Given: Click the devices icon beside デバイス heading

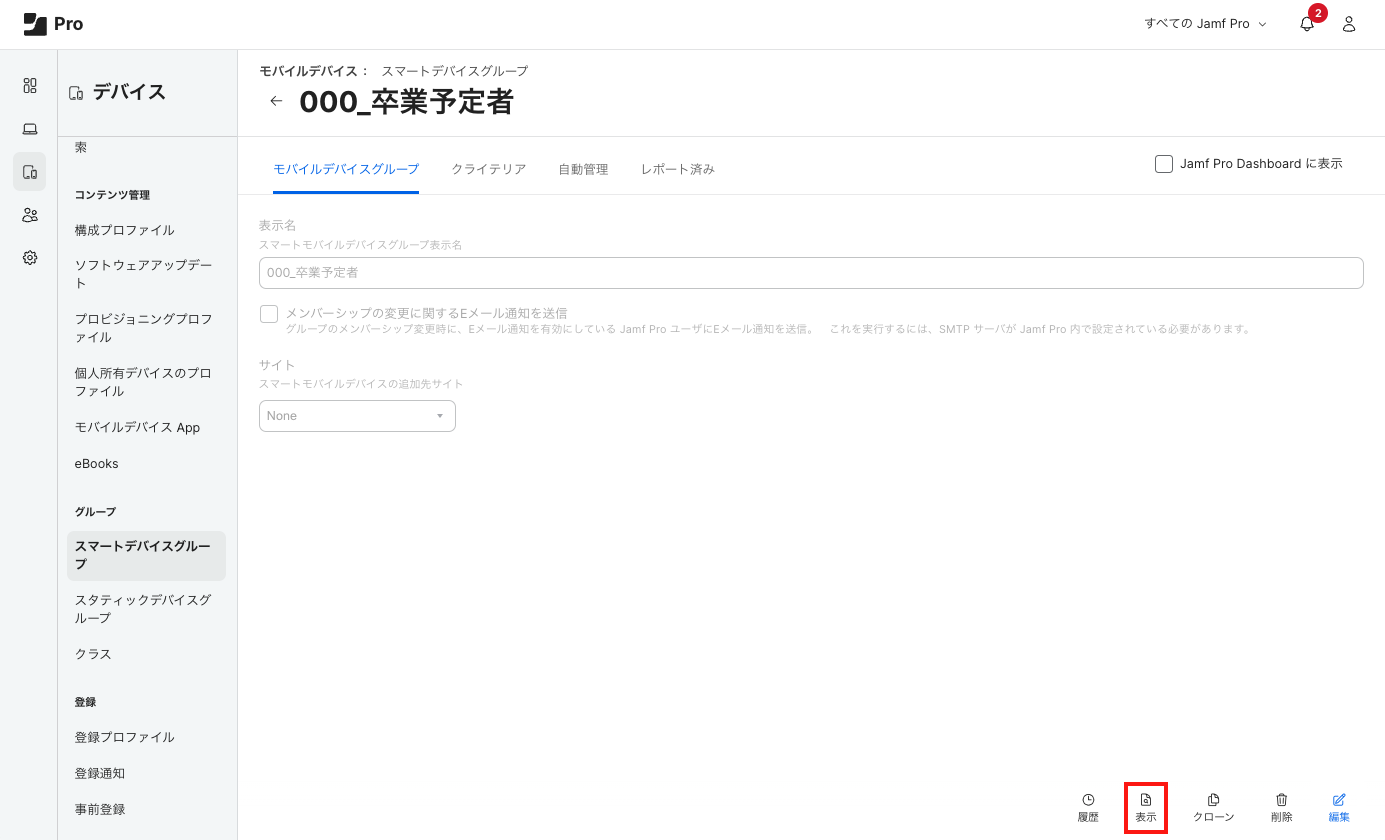Looking at the screenshot, I should [76, 93].
